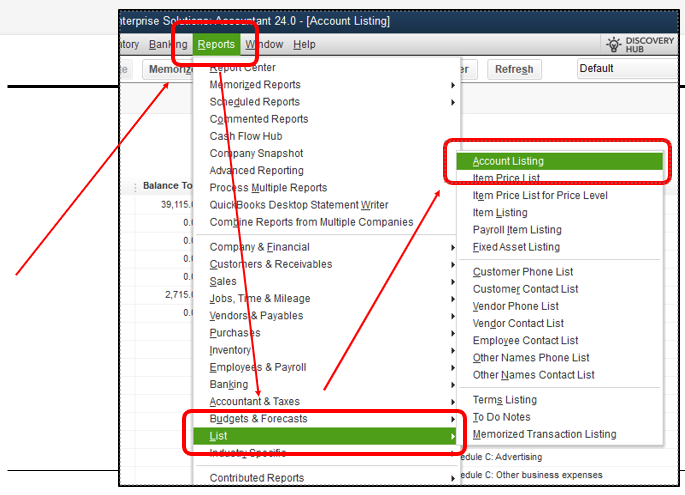Screen dimensions: 685x495
Task: Open QuickBooks Desktop Statement Writer
Action: coord(325,205)
